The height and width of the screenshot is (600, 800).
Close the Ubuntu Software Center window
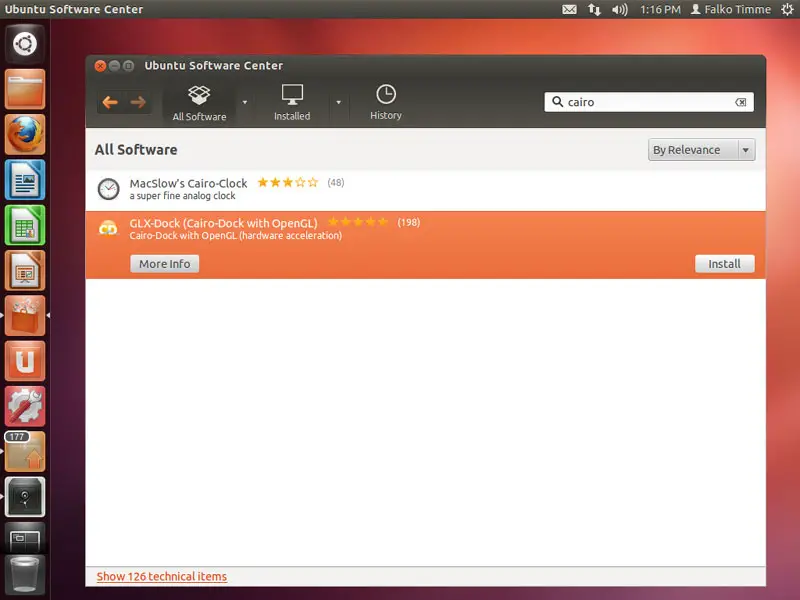click(101, 66)
